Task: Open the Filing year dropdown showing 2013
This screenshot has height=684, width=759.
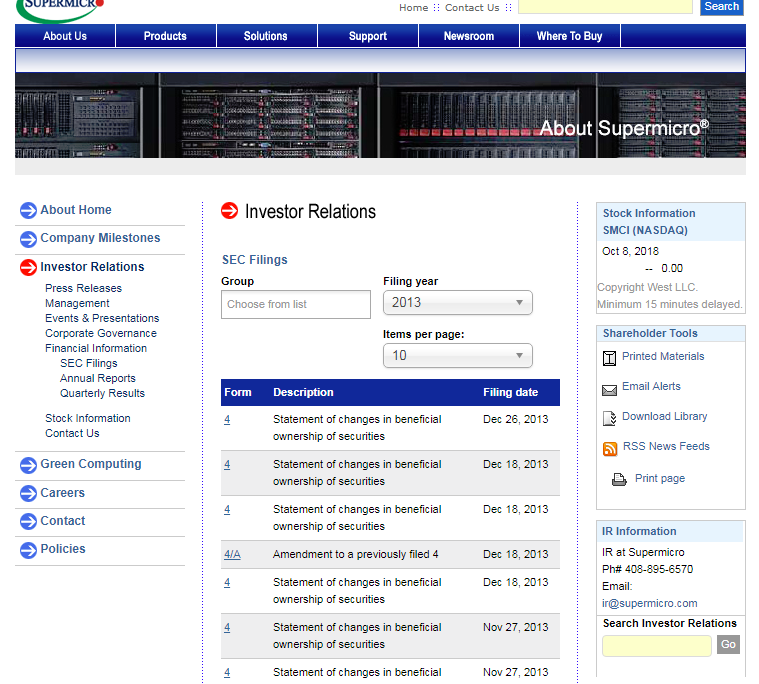Action: [457, 303]
